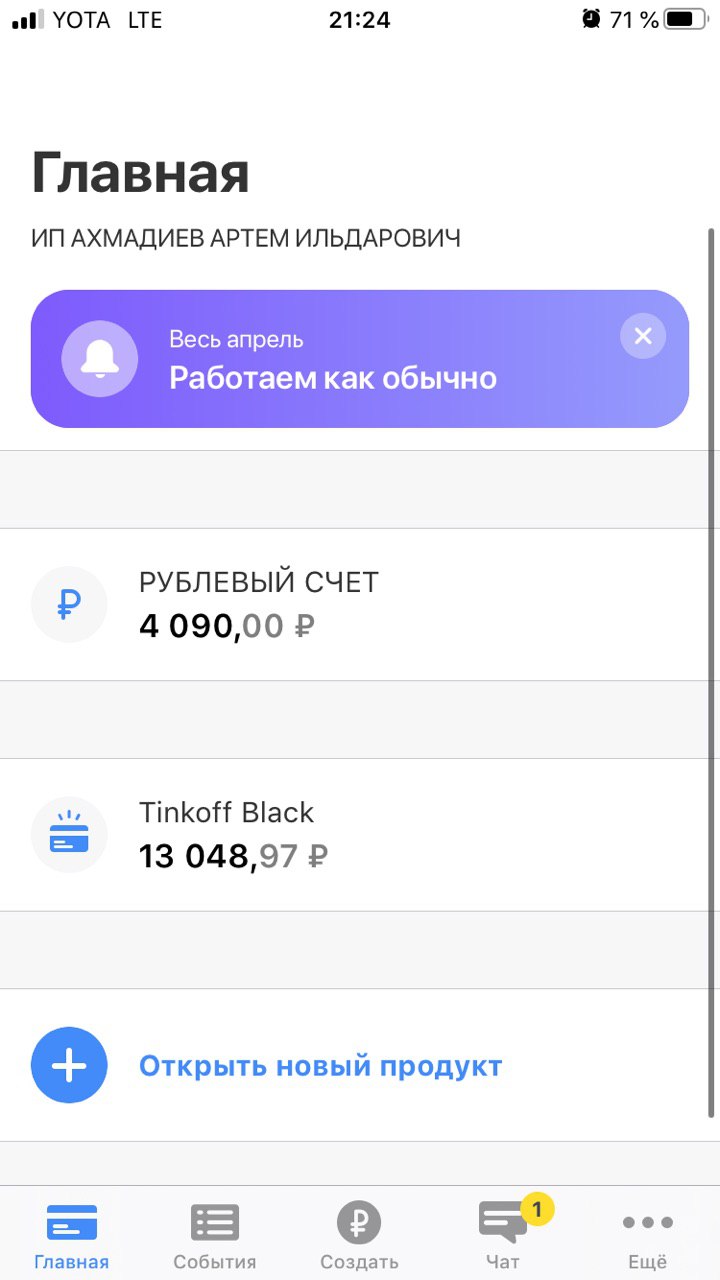Tap the ruble icon beside РУБЛЕВЫЙ СЧЕТ
Image resolution: width=720 pixels, height=1280 pixels.
coord(69,604)
